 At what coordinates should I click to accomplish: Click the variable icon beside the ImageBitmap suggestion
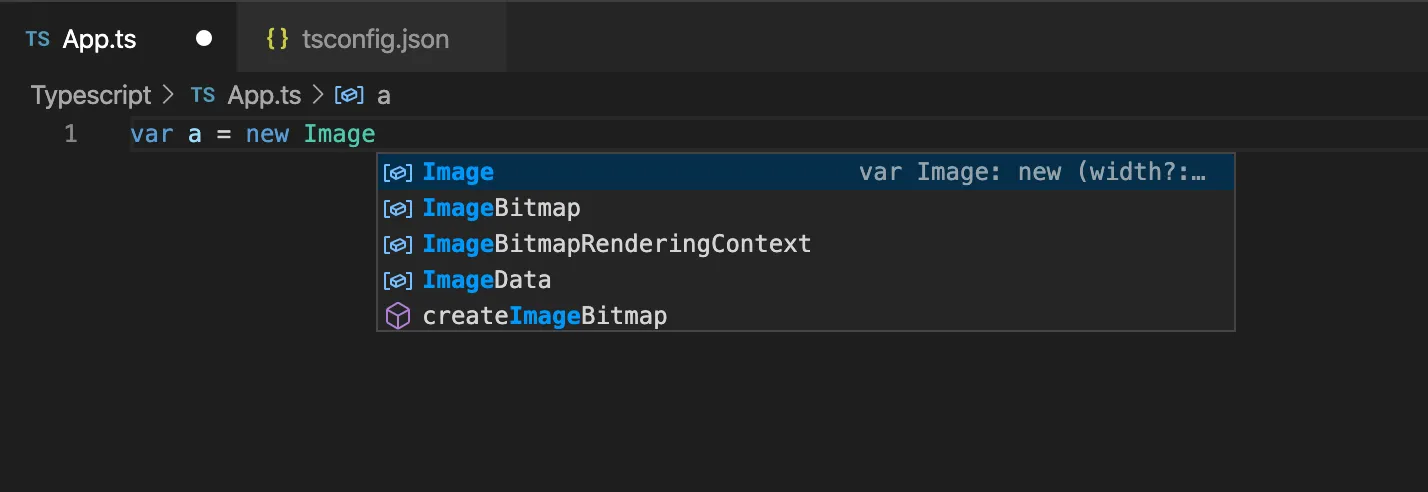pyautogui.click(x=398, y=208)
